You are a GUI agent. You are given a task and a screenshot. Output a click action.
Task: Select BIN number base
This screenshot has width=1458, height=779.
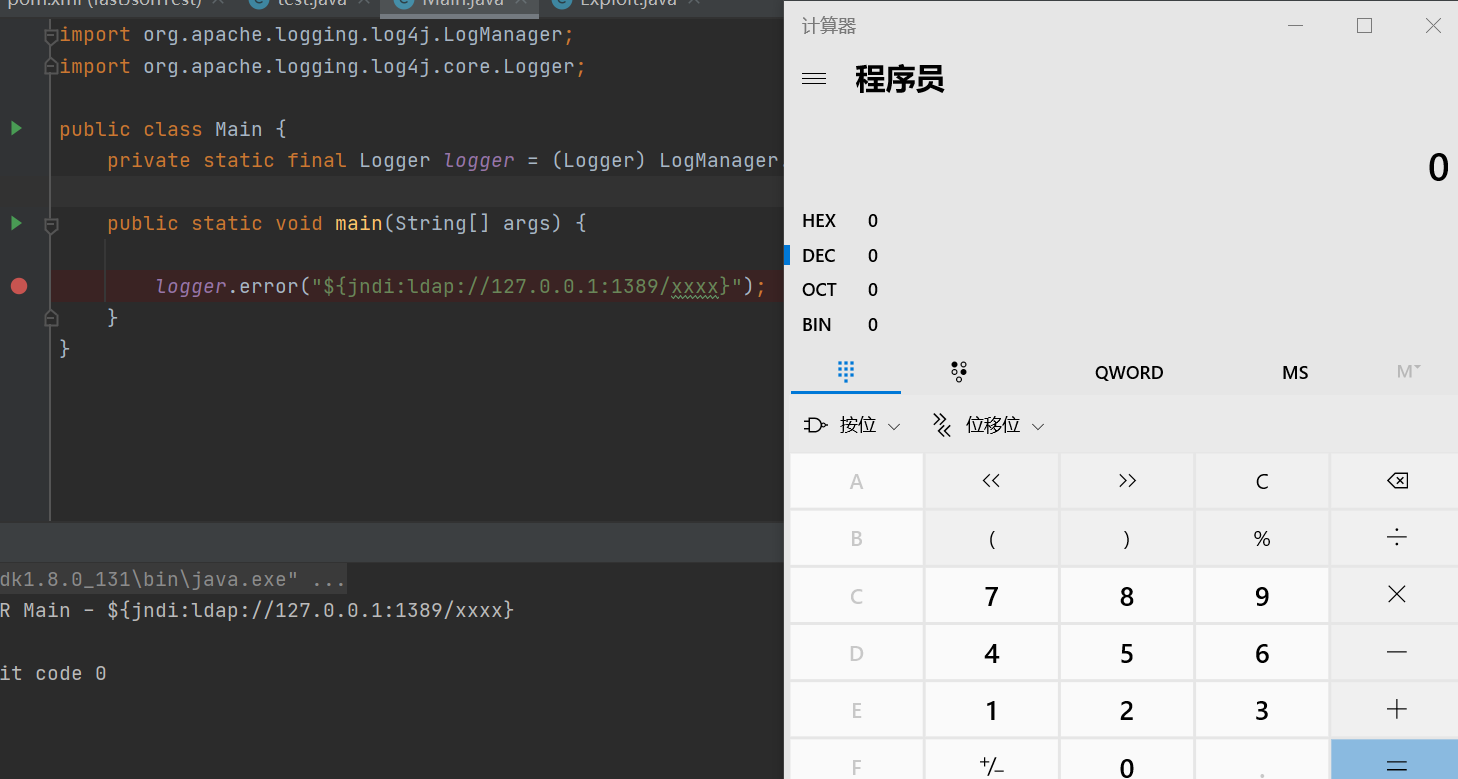coord(817,325)
